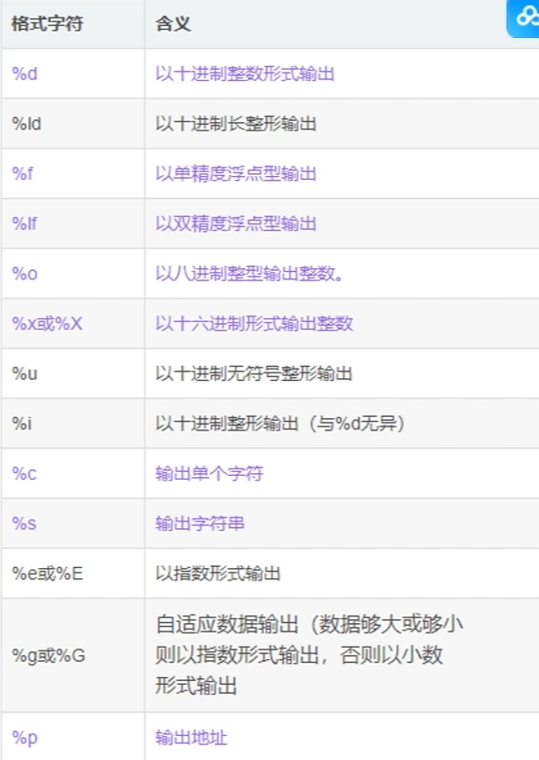The height and width of the screenshot is (760, 539).
Task: Click the %f format link
Action: [22, 174]
